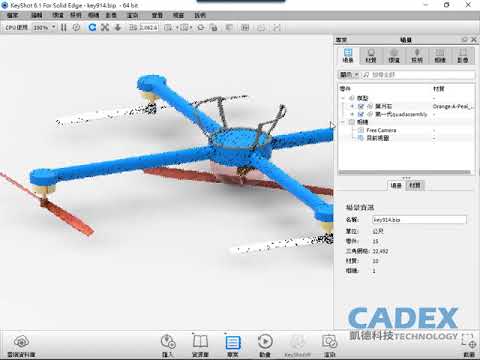The width and height of the screenshot is (480, 360).
Task: Open the 編輯 (Edit) menu
Action: [37, 15]
